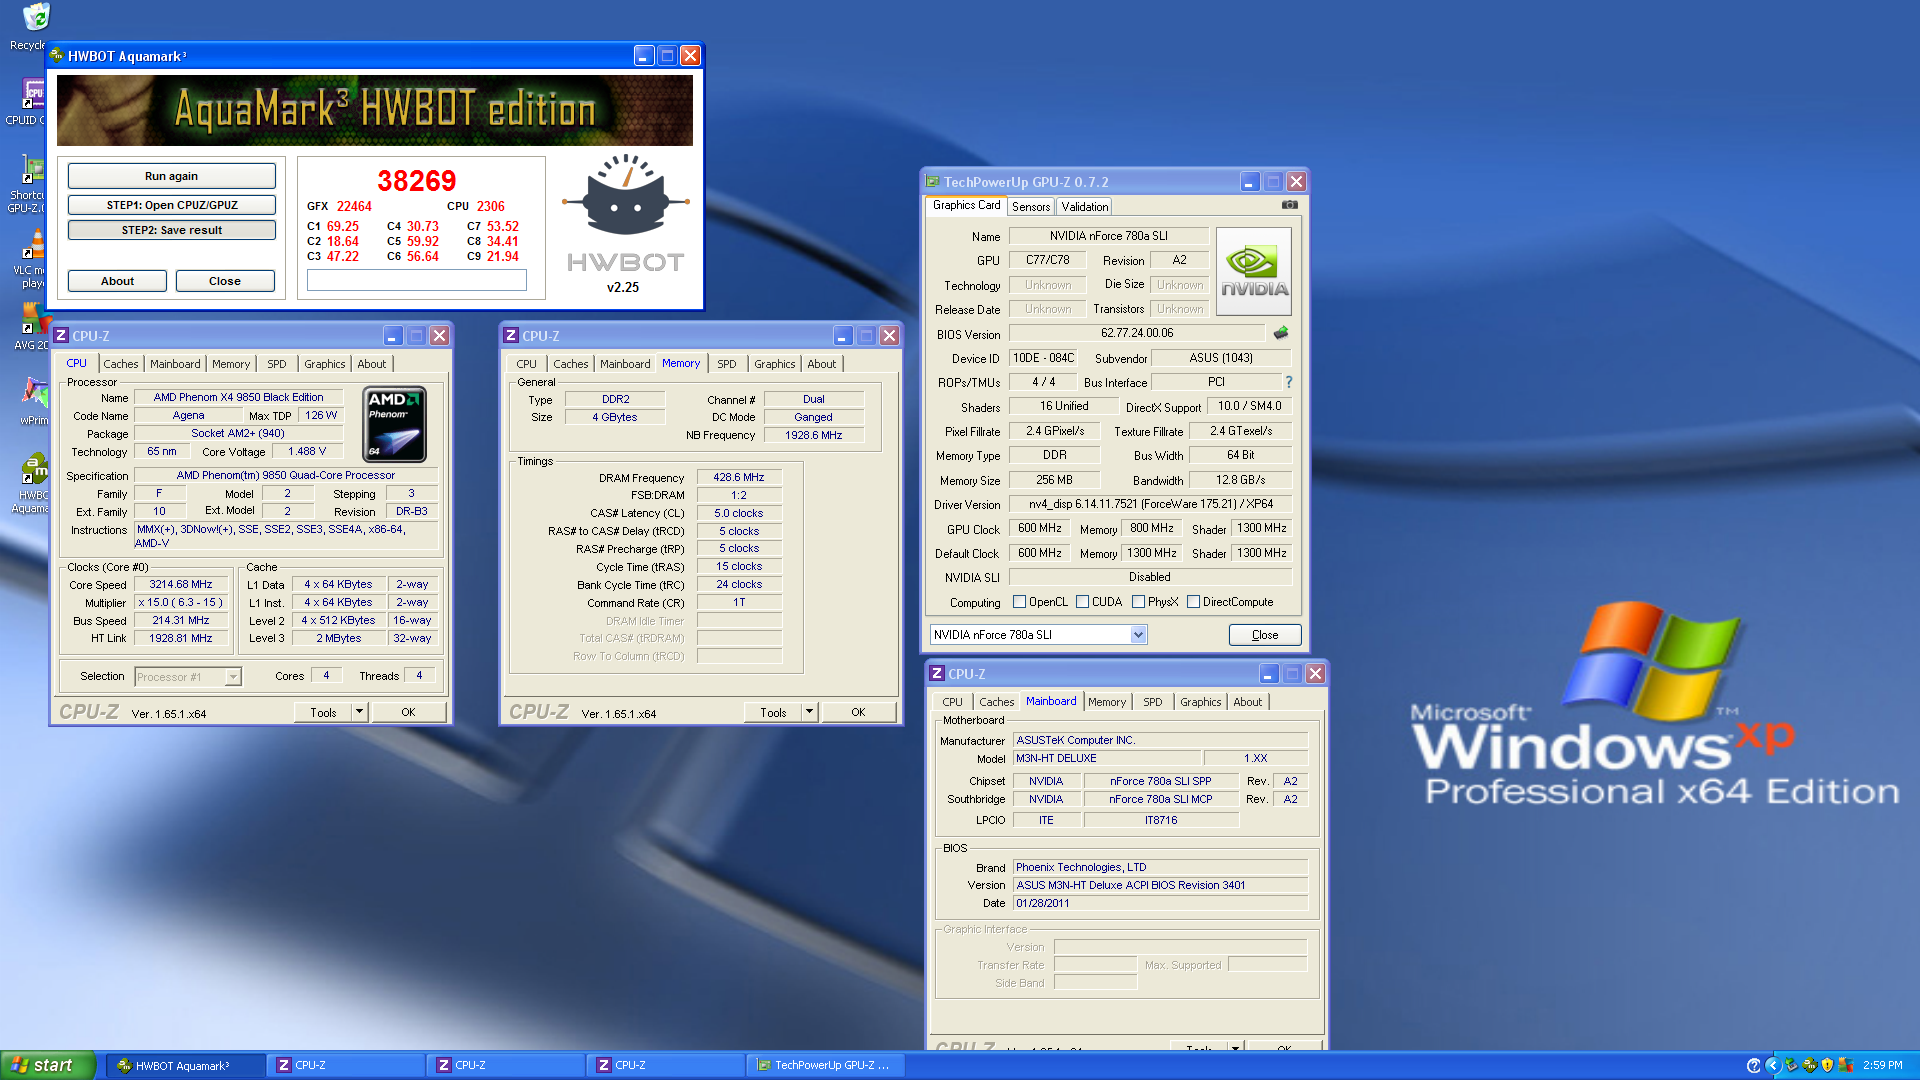
Task: Click the Bus Interface question mark in GPU-Z
Action: [x=1289, y=382]
